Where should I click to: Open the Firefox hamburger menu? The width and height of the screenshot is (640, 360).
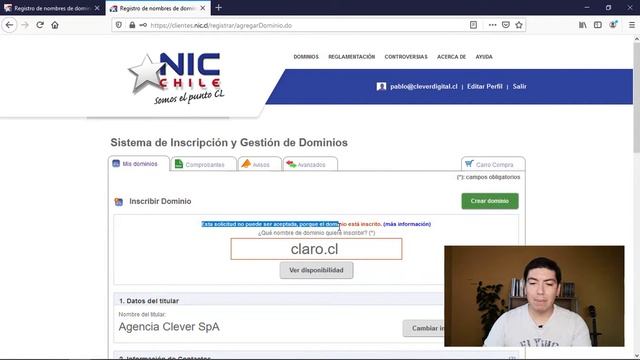tap(631, 25)
